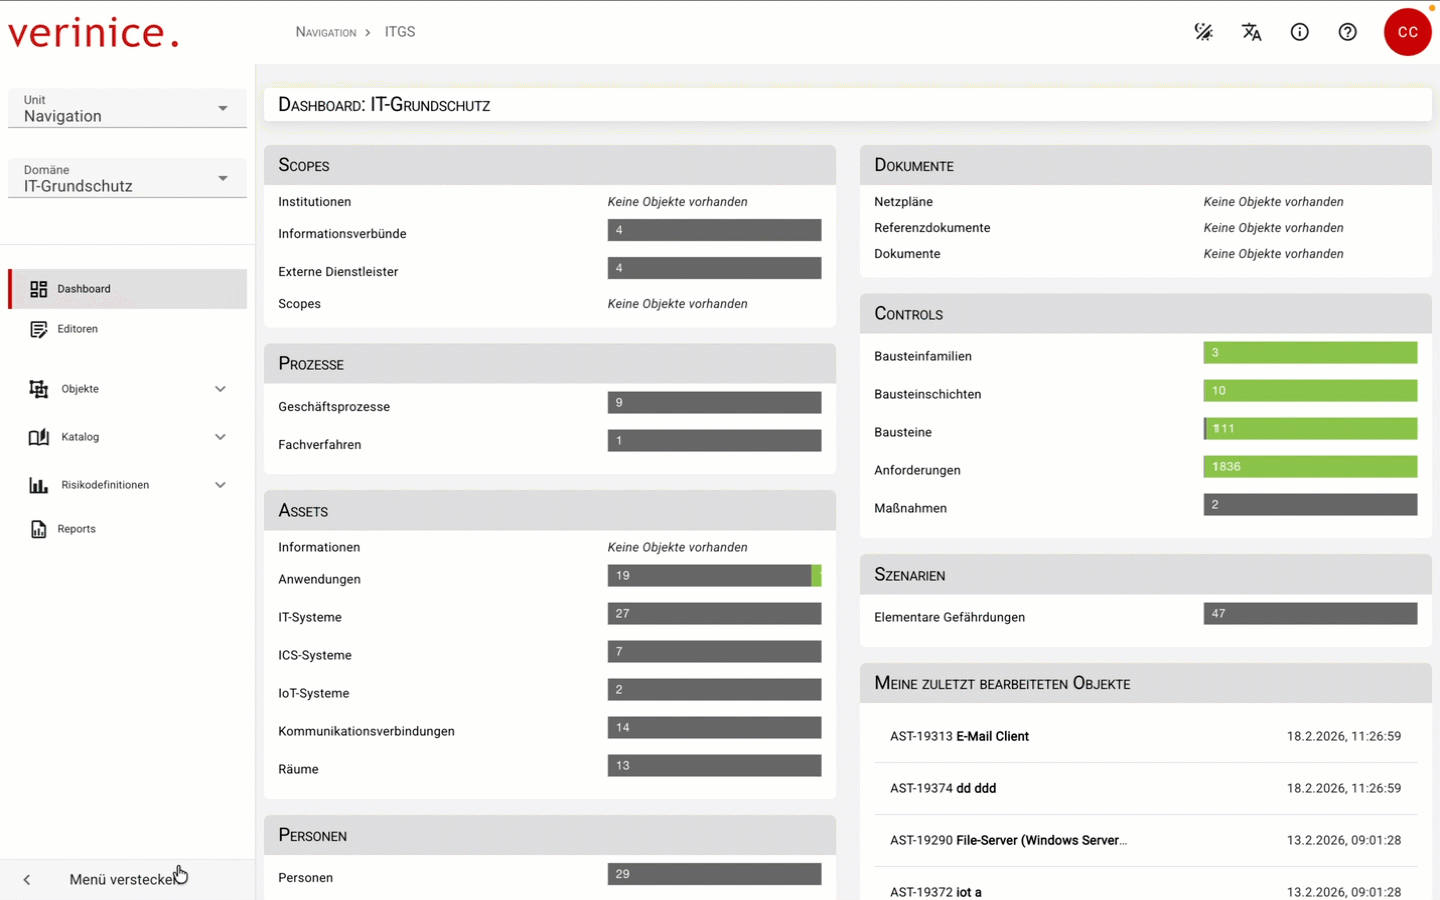Click the Bausteinfamilien bar showing 3
The height and width of the screenshot is (900, 1440).
click(x=1310, y=353)
